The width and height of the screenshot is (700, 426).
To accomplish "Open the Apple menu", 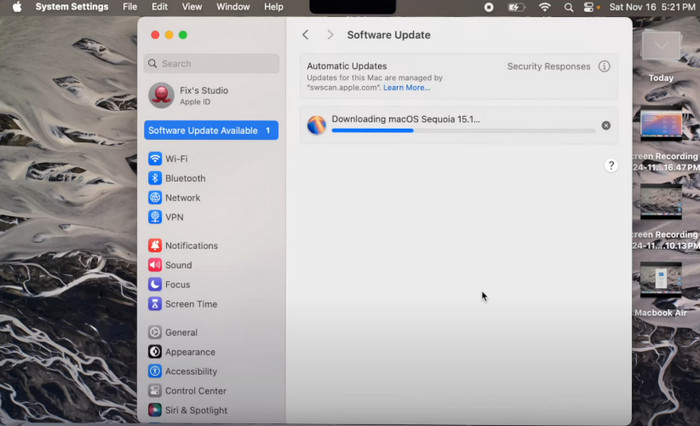I will 17,7.
